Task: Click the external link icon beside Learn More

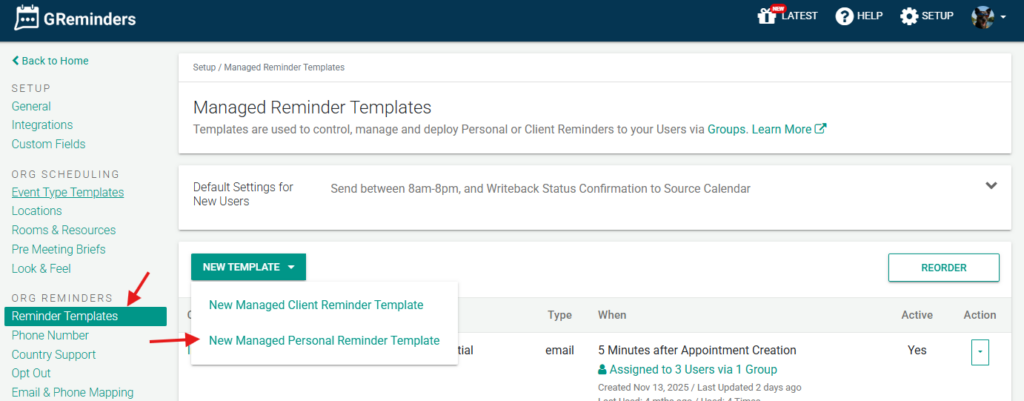Action: (821, 129)
